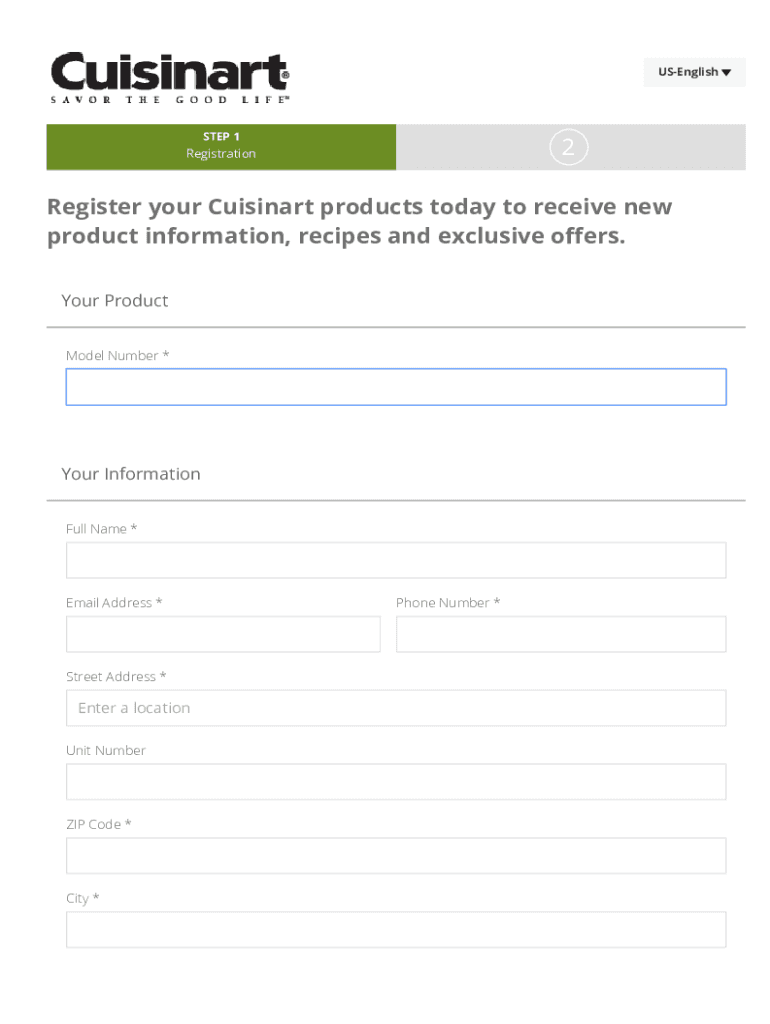Viewport: 770px width, 1024px height.
Task: Click the step 2 circle indicator
Action: click(568, 148)
